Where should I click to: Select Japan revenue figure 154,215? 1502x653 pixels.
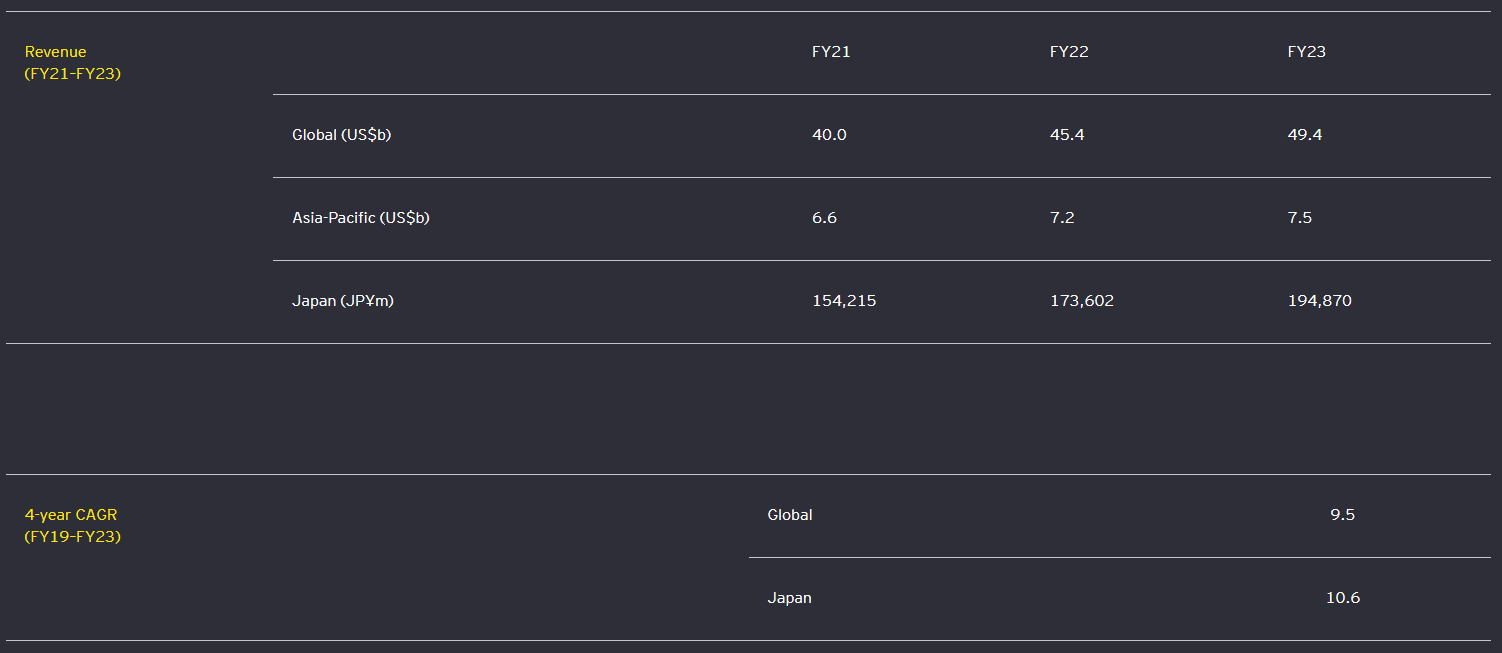(844, 301)
